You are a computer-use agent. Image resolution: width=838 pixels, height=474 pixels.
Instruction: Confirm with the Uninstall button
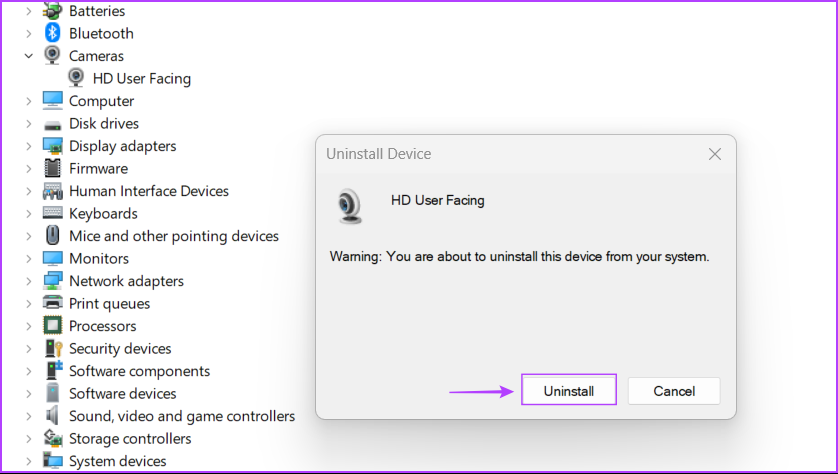click(x=568, y=390)
